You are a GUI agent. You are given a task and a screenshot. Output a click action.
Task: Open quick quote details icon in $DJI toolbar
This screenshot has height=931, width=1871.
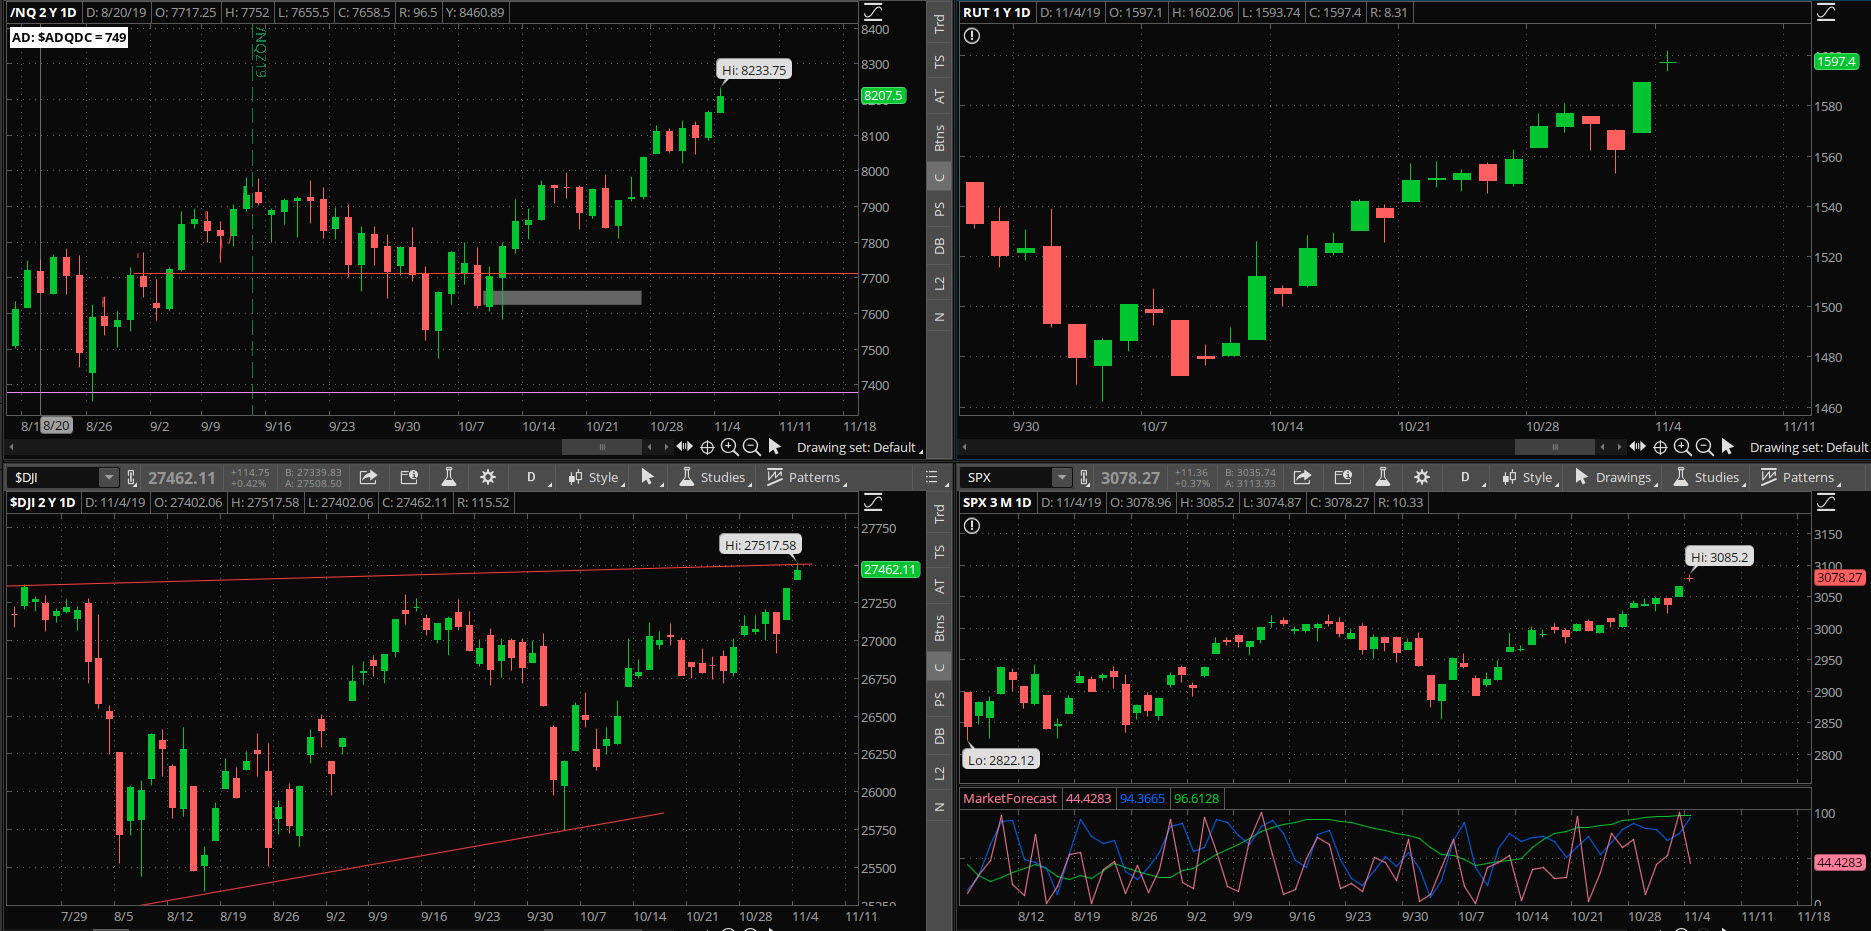tap(409, 477)
